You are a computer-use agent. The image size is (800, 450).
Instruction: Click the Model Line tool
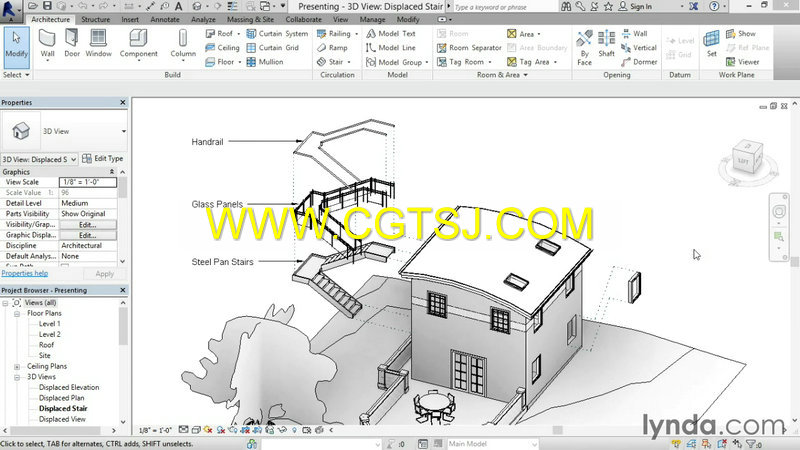click(x=391, y=47)
